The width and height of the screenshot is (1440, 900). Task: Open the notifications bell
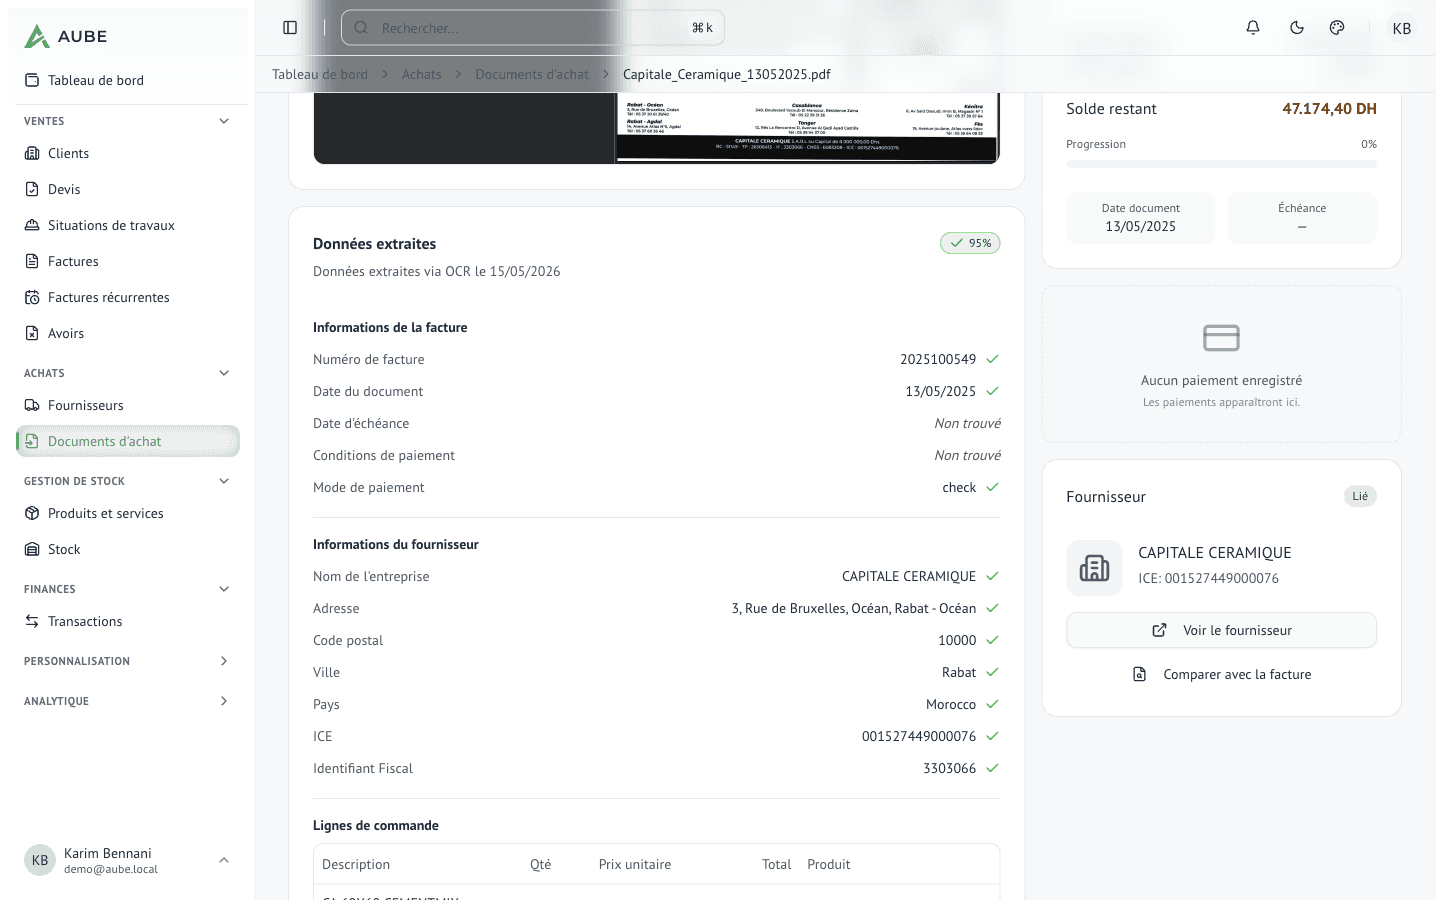[x=1253, y=28]
